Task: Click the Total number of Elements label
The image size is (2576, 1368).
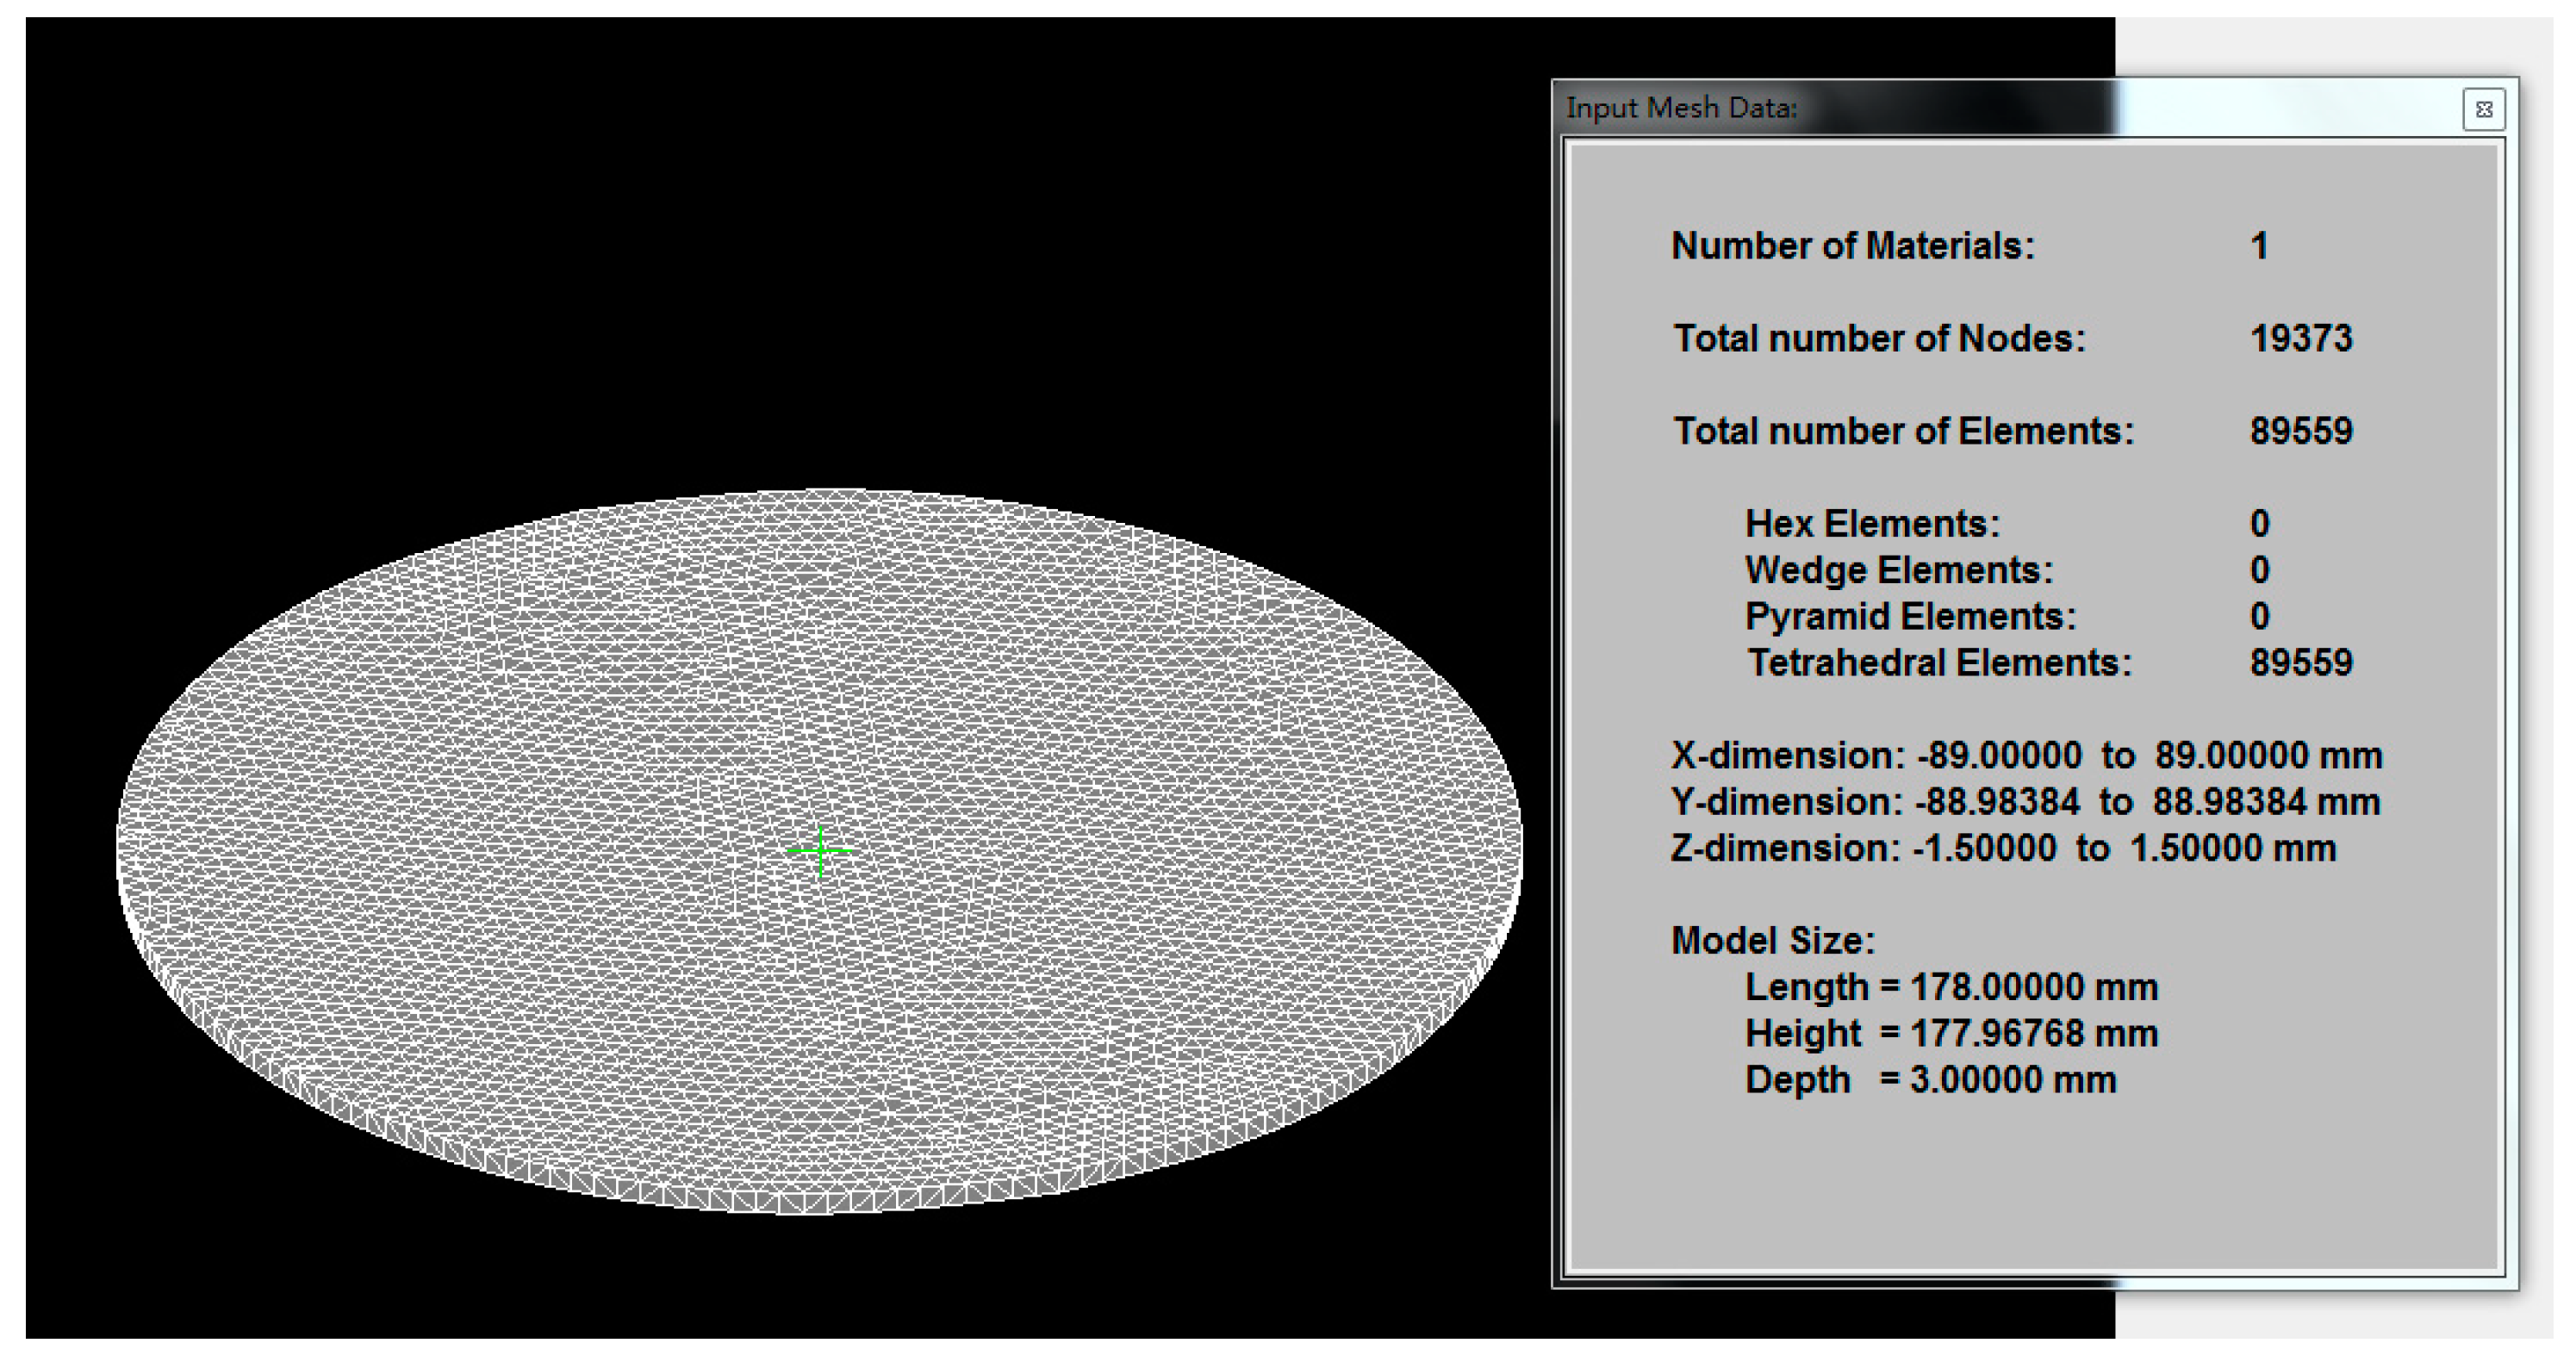Action: coord(1903,431)
